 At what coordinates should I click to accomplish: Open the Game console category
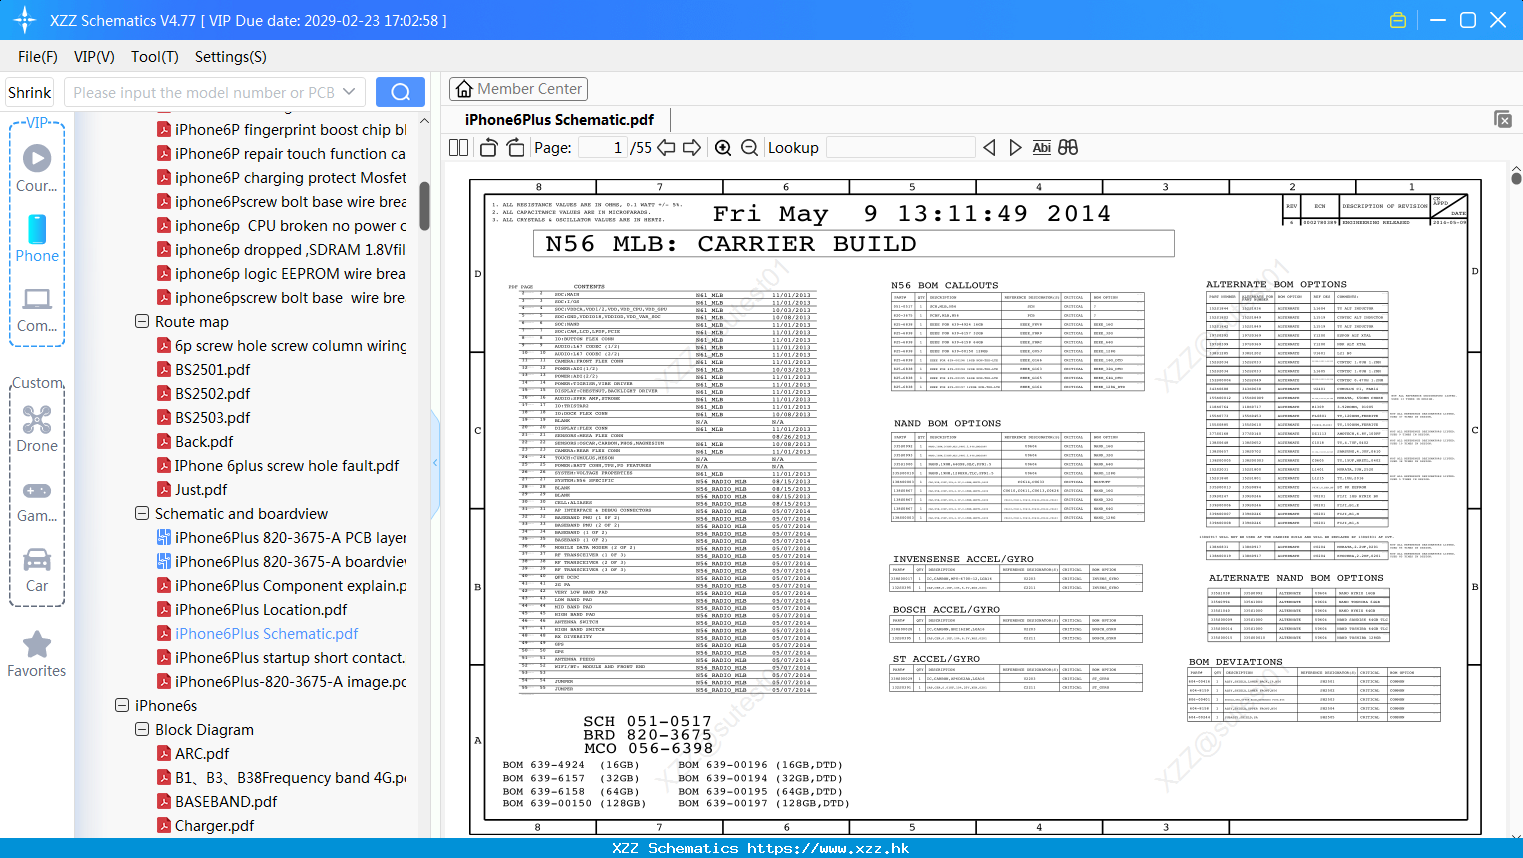click(37, 500)
